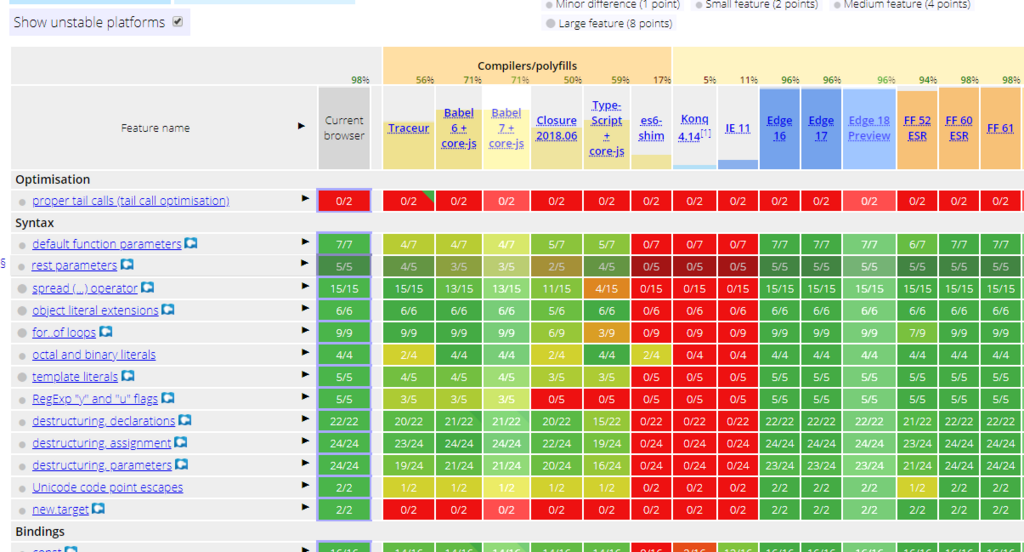Click the Current browser column header
1024x552 pixels.
(x=344, y=128)
